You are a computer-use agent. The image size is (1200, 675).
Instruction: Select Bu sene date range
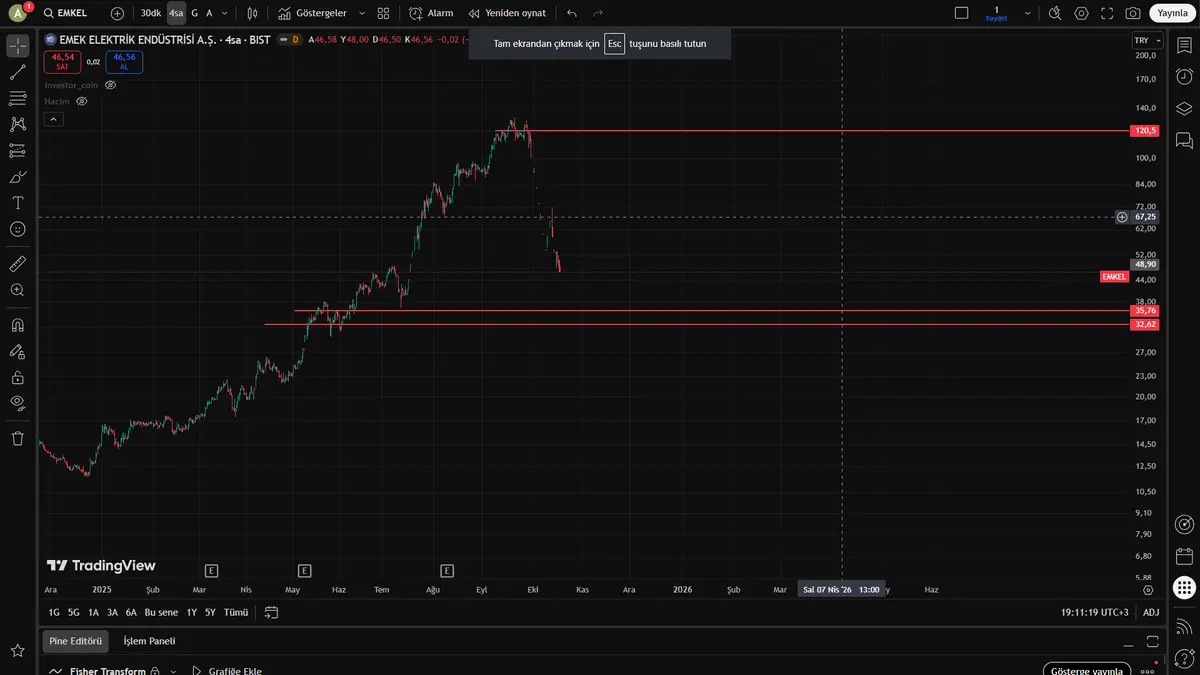pyautogui.click(x=161, y=612)
